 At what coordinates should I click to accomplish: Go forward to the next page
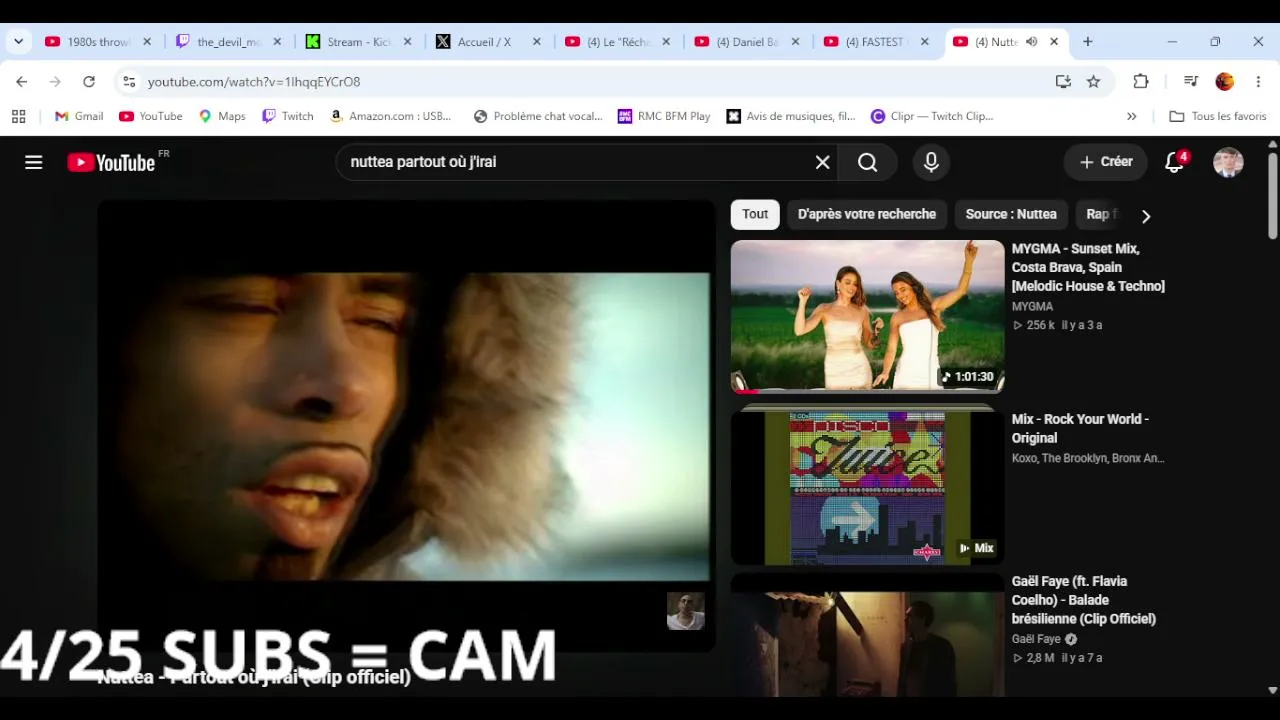pyautogui.click(x=55, y=82)
